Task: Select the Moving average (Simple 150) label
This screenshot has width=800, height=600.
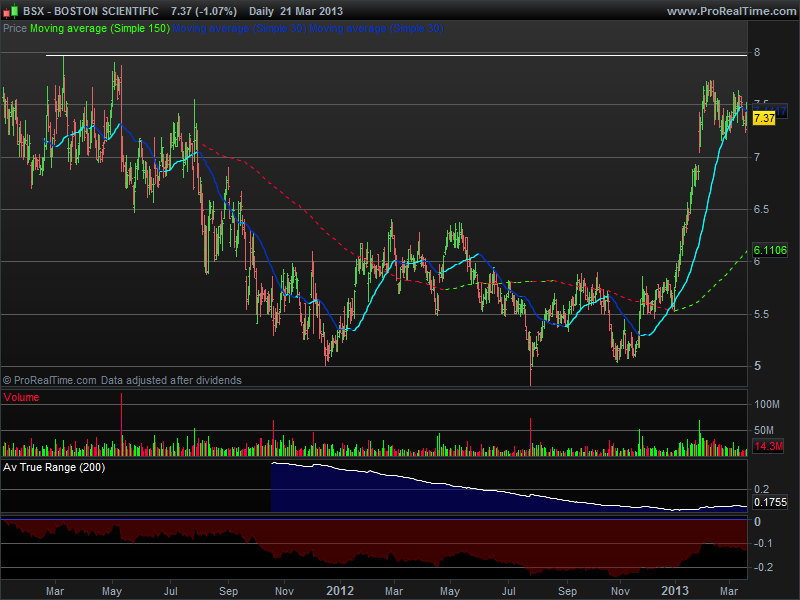Action: coord(100,29)
